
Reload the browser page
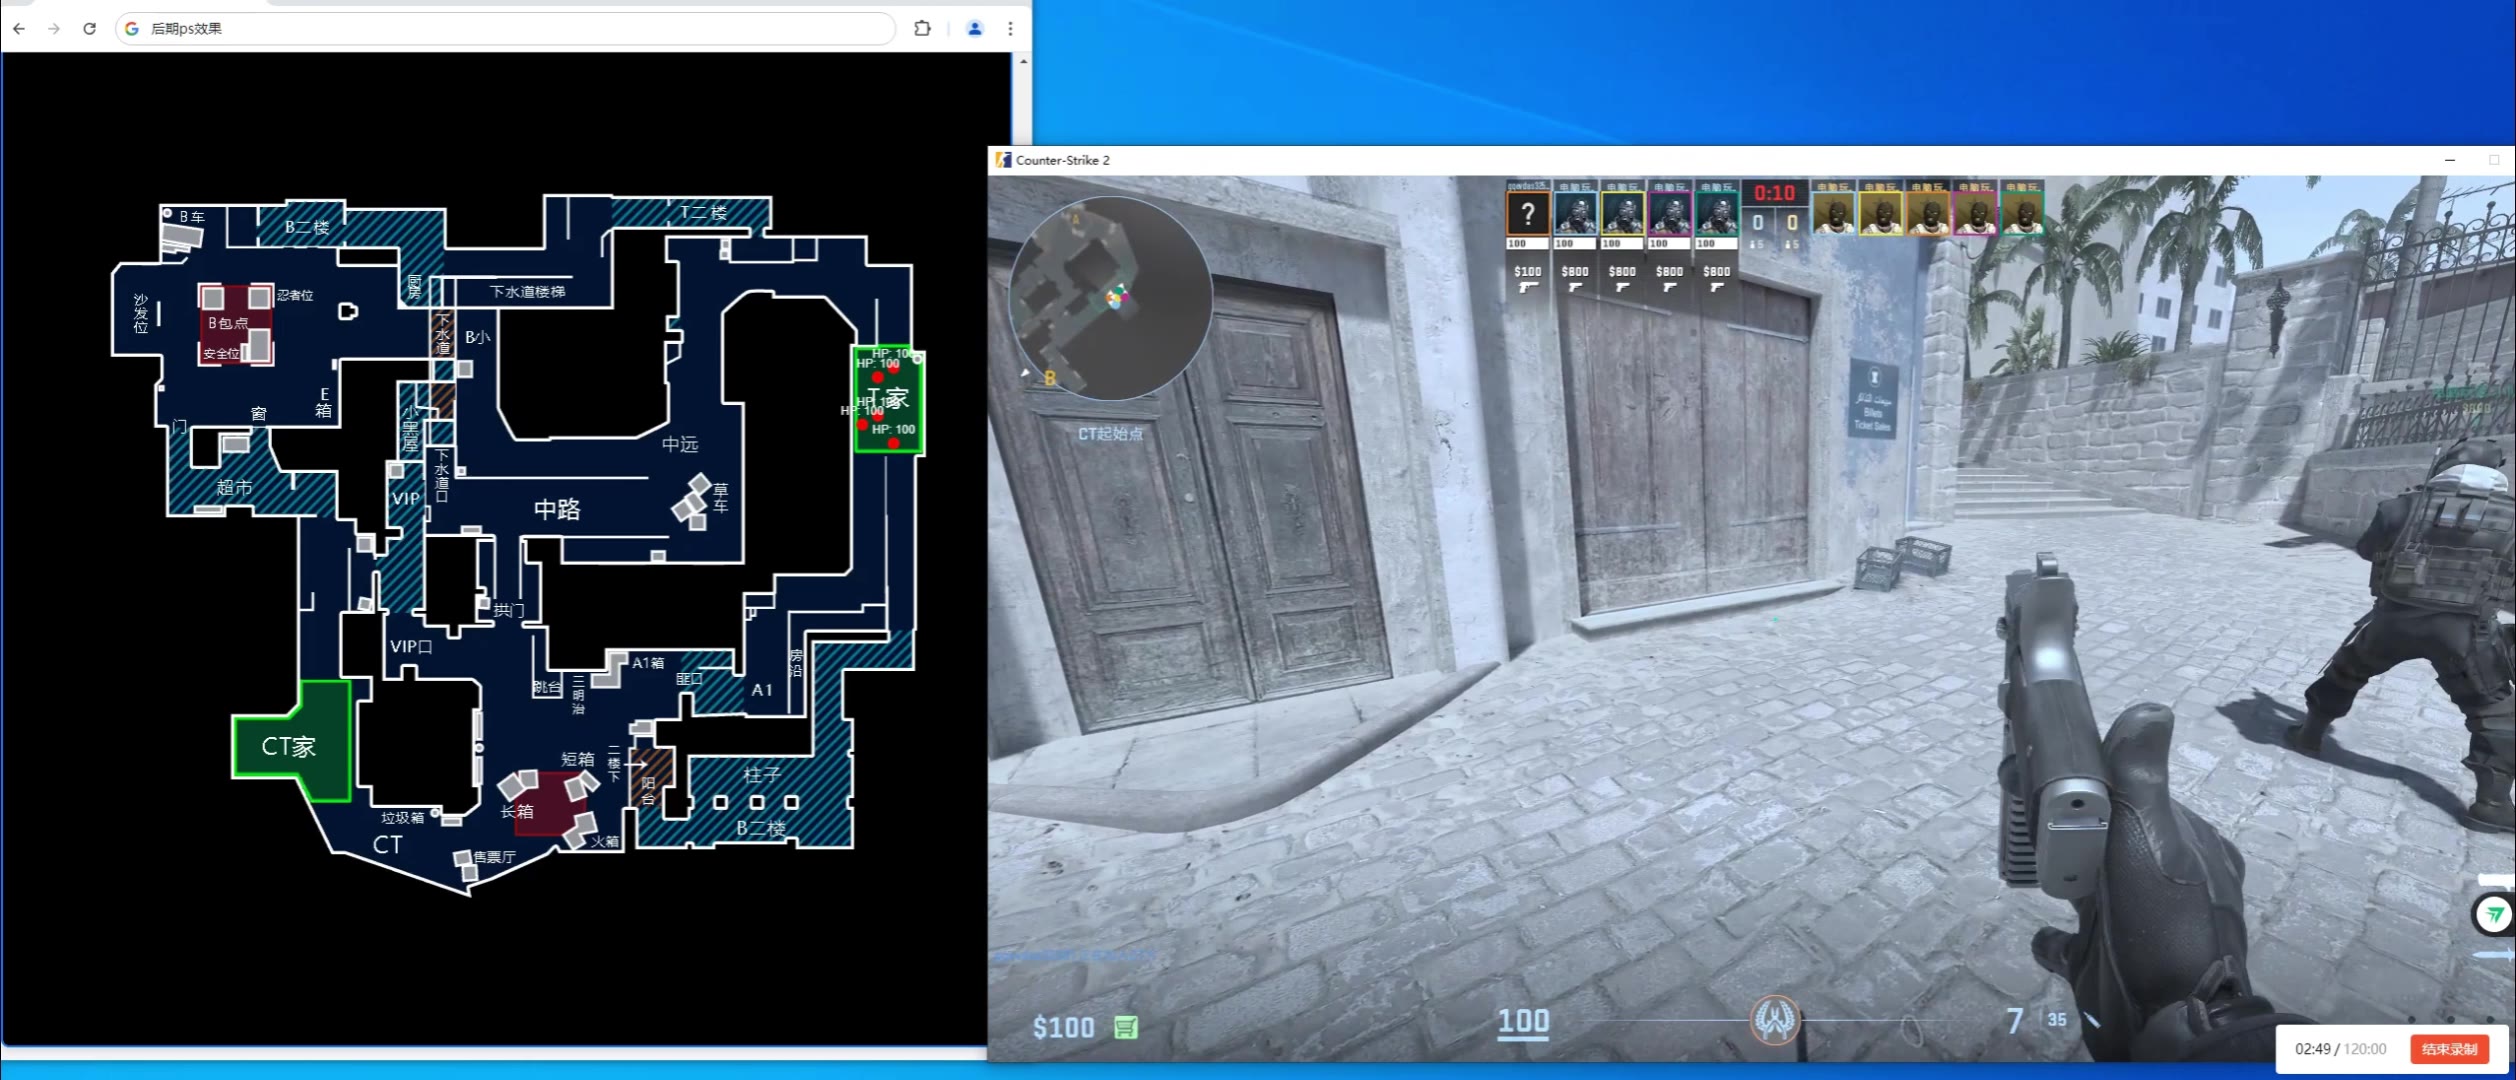(89, 29)
